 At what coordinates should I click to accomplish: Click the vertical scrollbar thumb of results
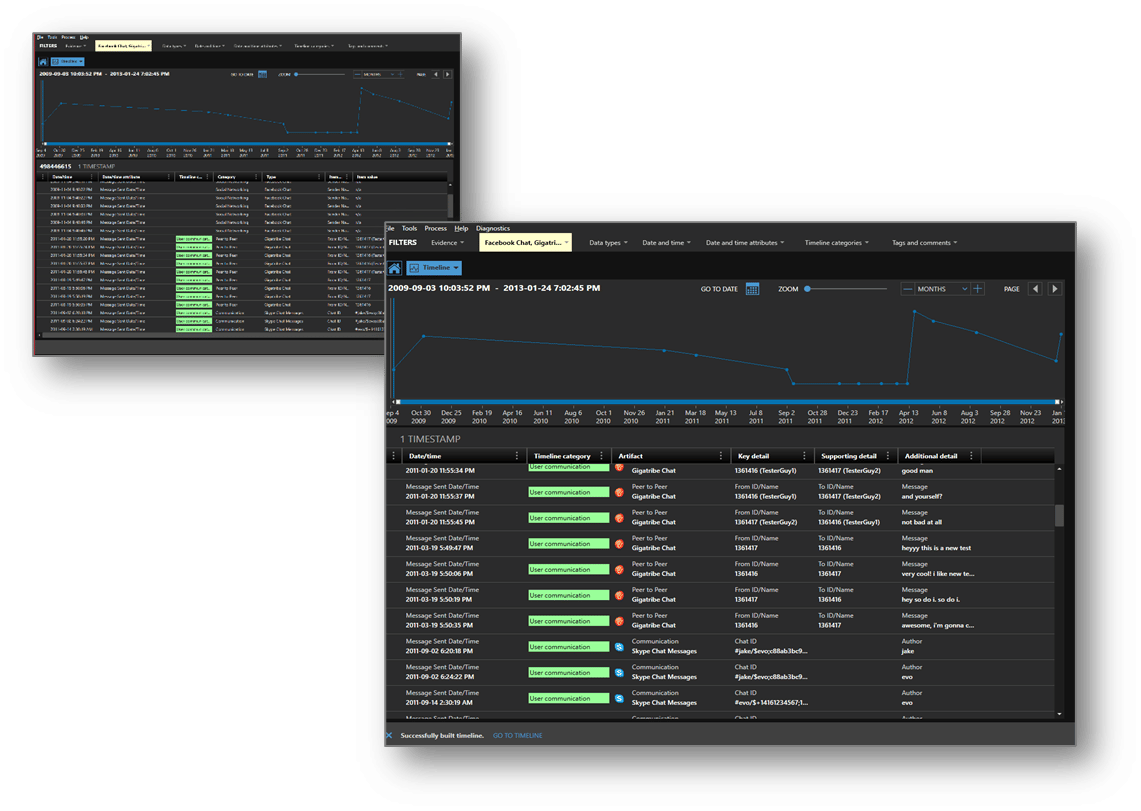(x=1059, y=515)
